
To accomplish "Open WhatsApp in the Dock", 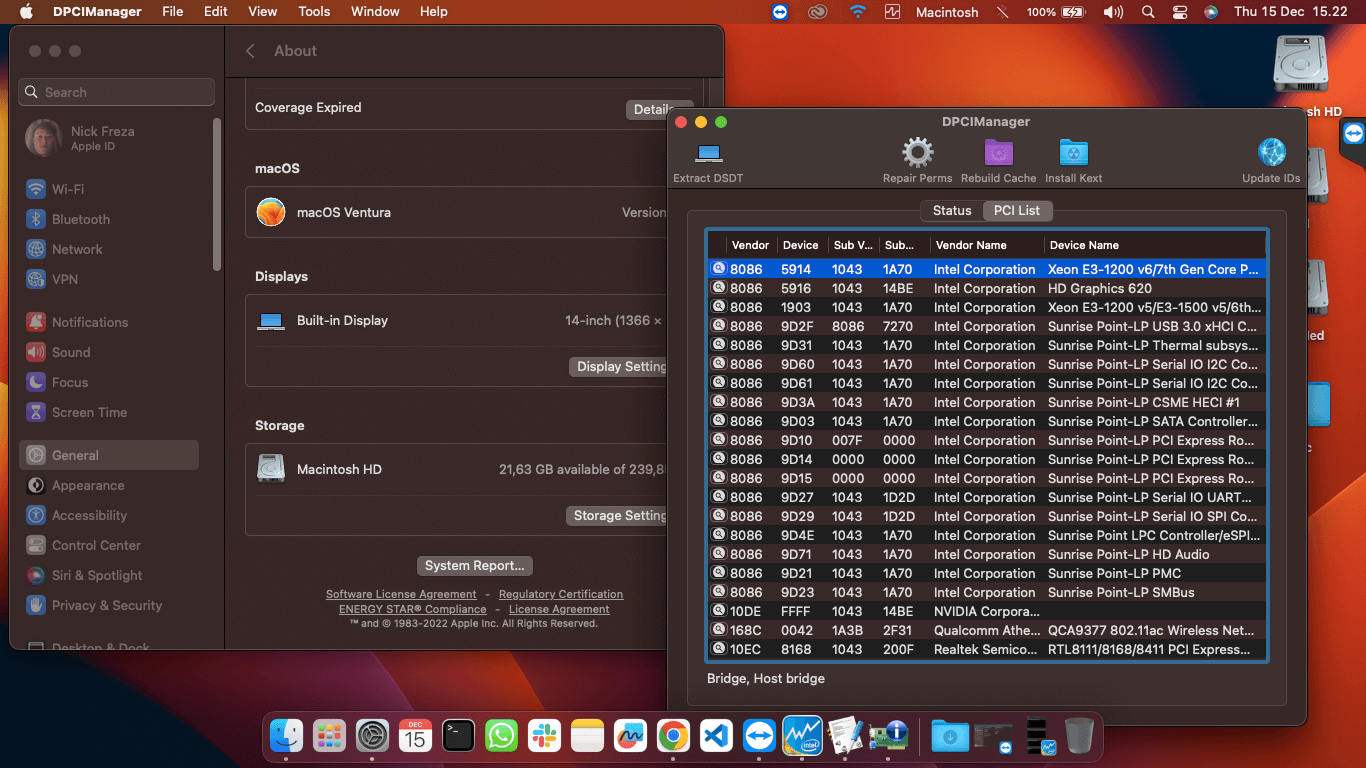I will click(501, 736).
